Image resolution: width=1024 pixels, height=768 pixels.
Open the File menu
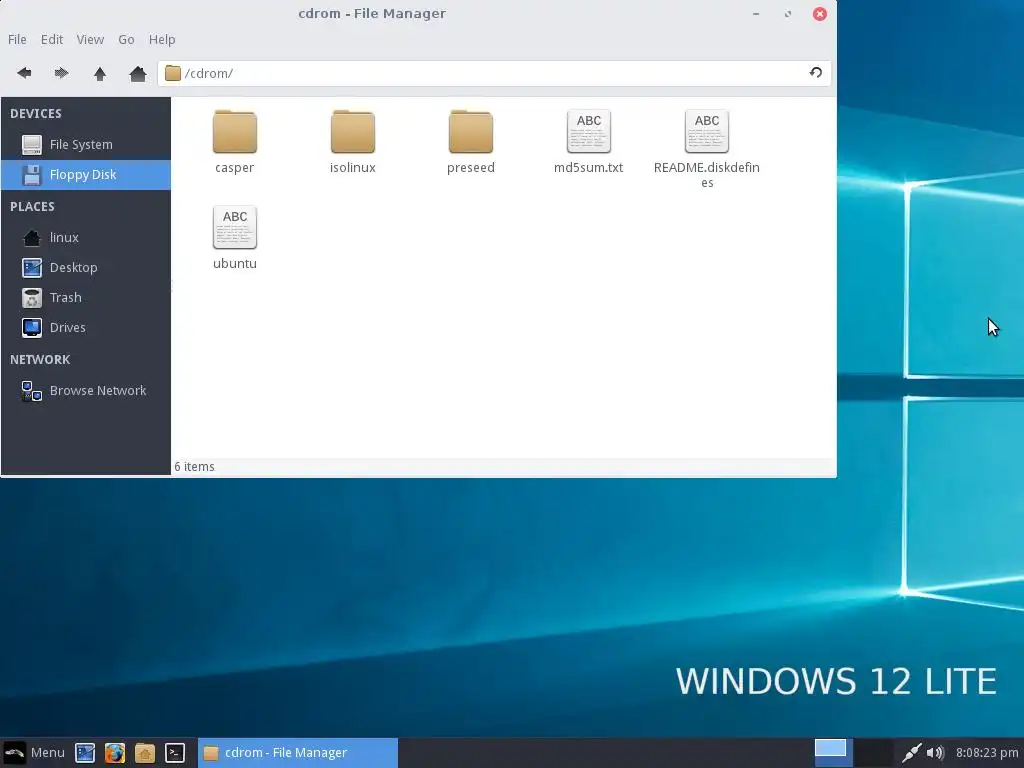point(17,39)
